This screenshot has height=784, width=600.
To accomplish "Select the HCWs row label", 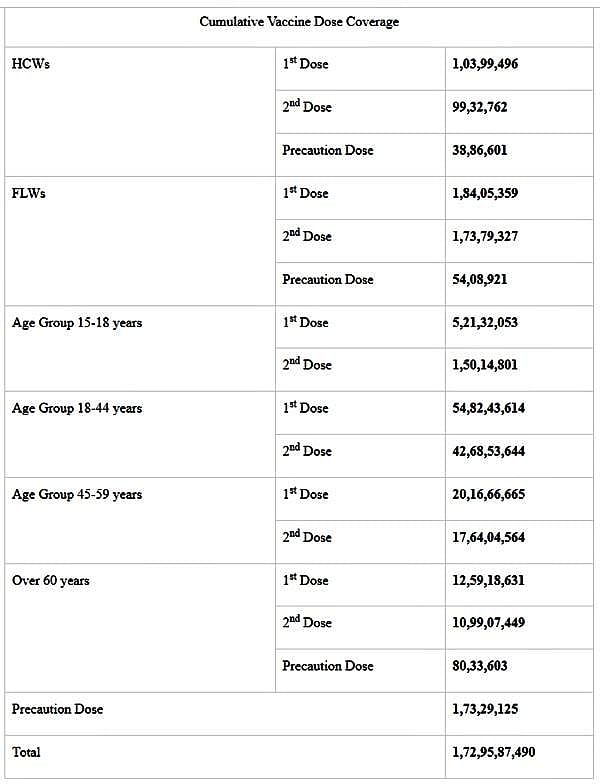I will pos(28,64).
